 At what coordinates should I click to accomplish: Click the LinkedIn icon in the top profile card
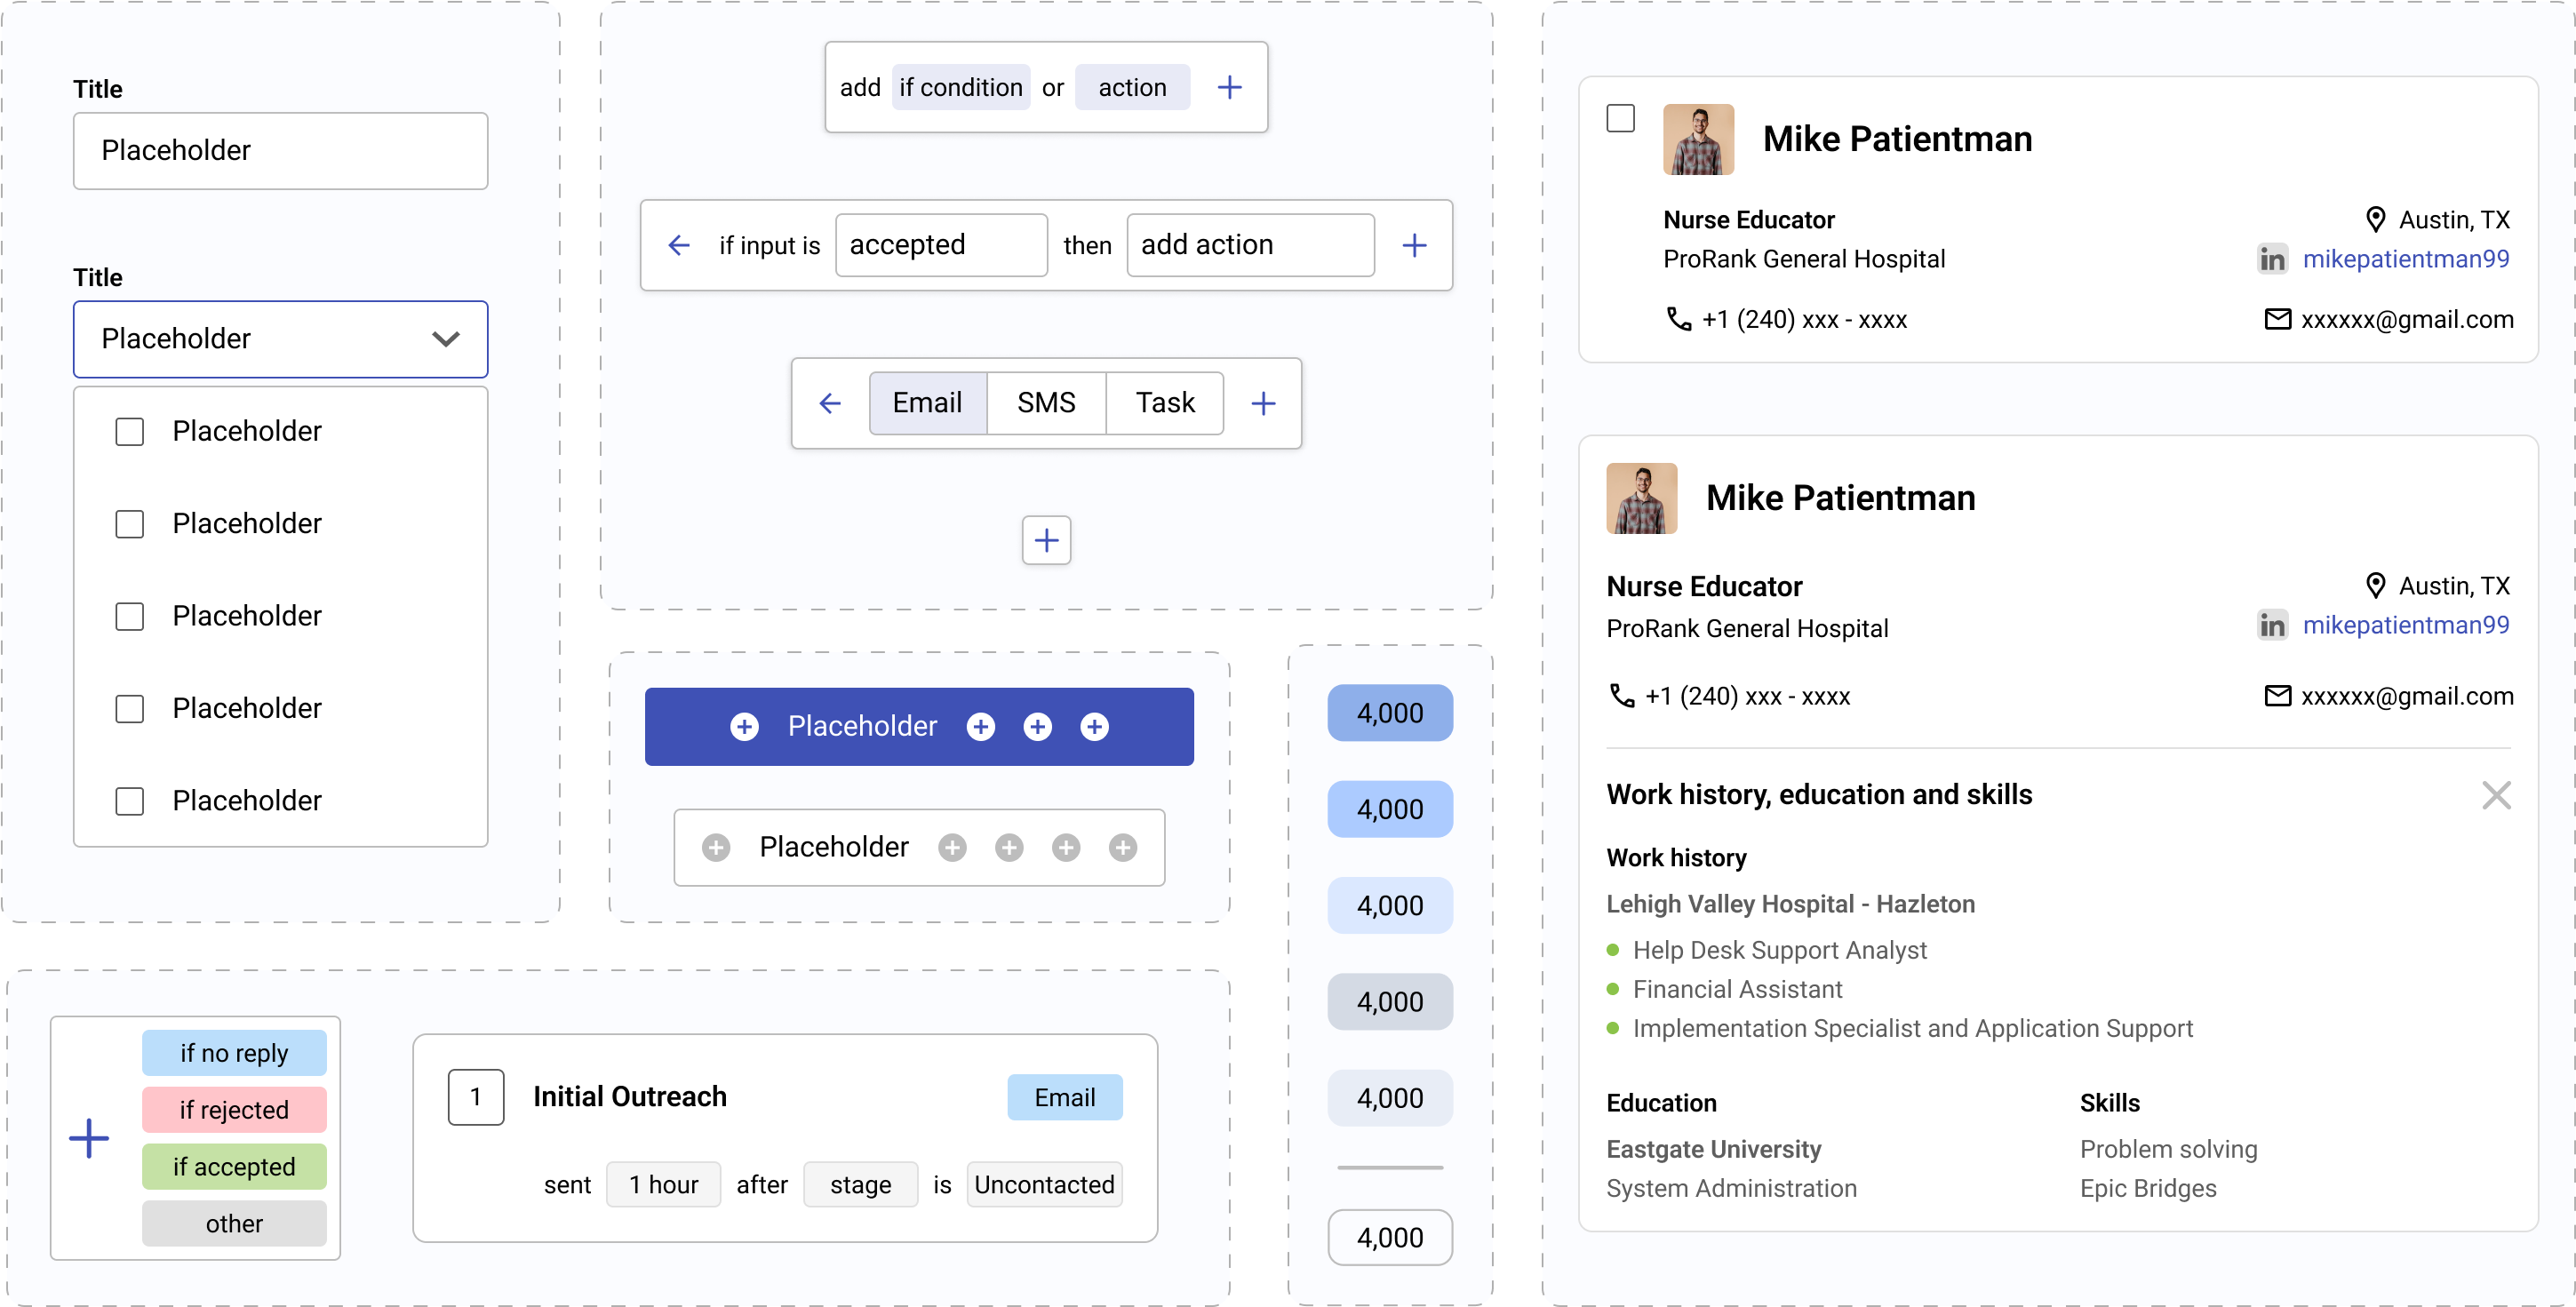[2272, 259]
